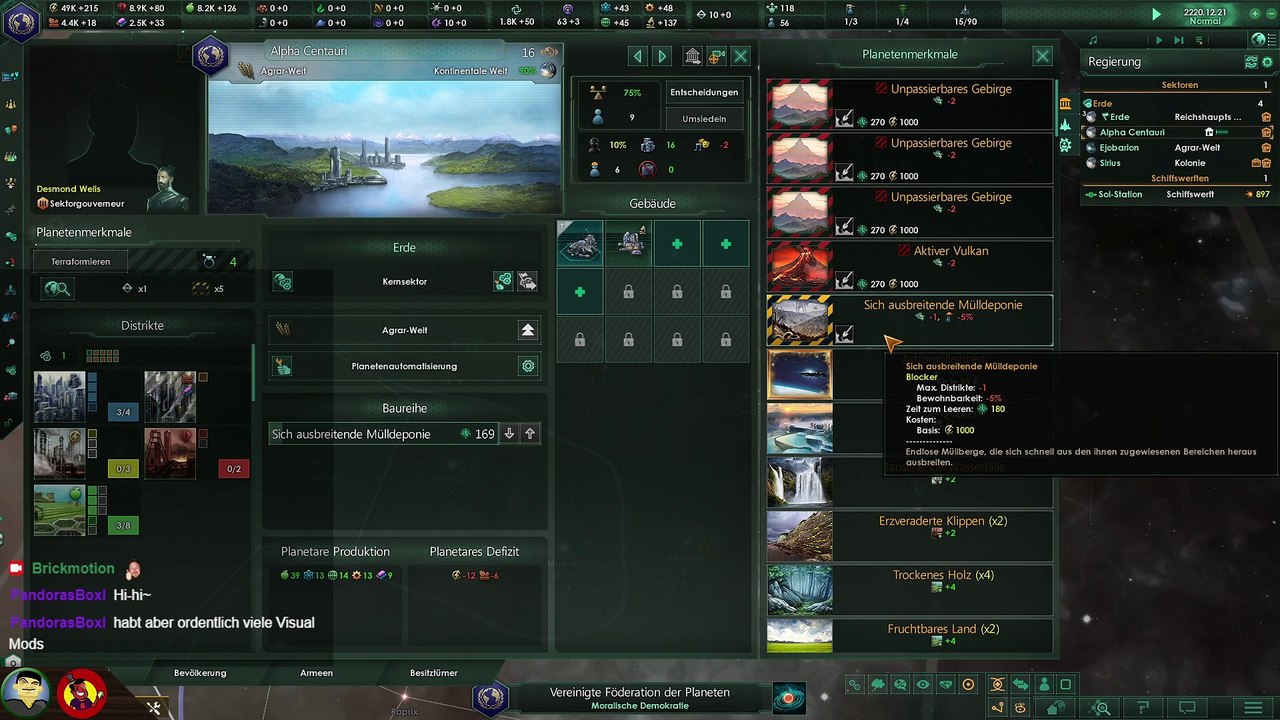This screenshot has height=720, width=1280.
Task: Select the mining district thumbnail 0/2
Action: click(170, 453)
